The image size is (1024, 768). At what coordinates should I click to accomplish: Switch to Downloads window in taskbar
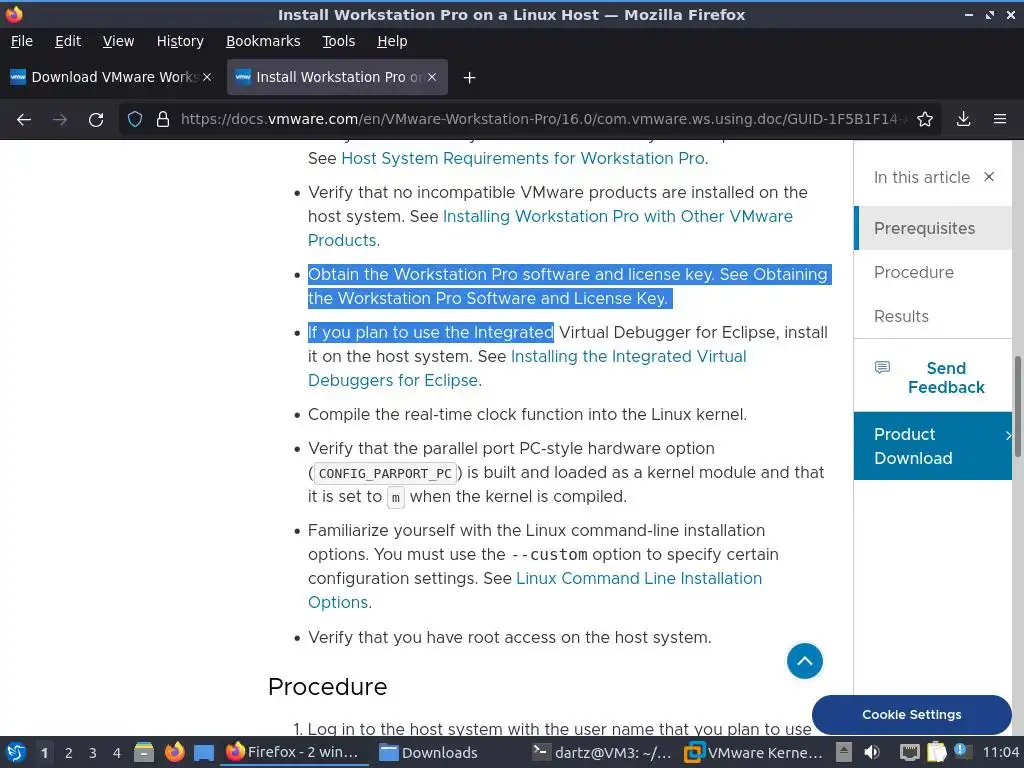pyautogui.click(x=429, y=752)
